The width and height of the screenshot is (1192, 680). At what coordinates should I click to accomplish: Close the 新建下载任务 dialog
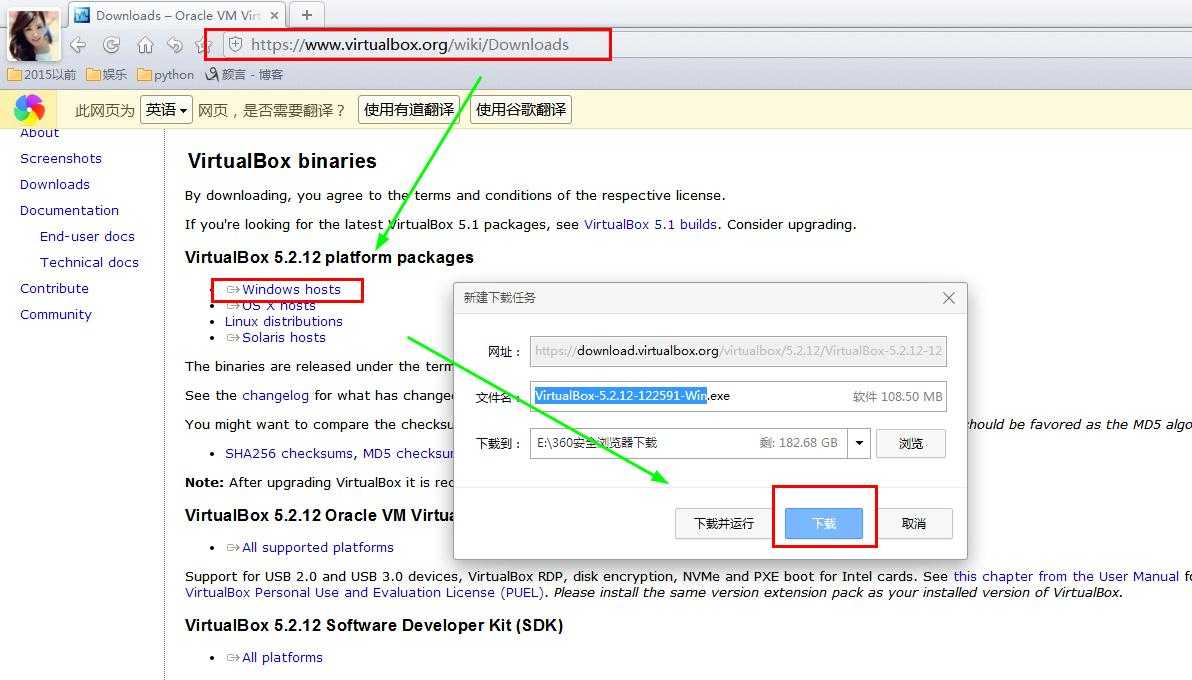tap(949, 298)
